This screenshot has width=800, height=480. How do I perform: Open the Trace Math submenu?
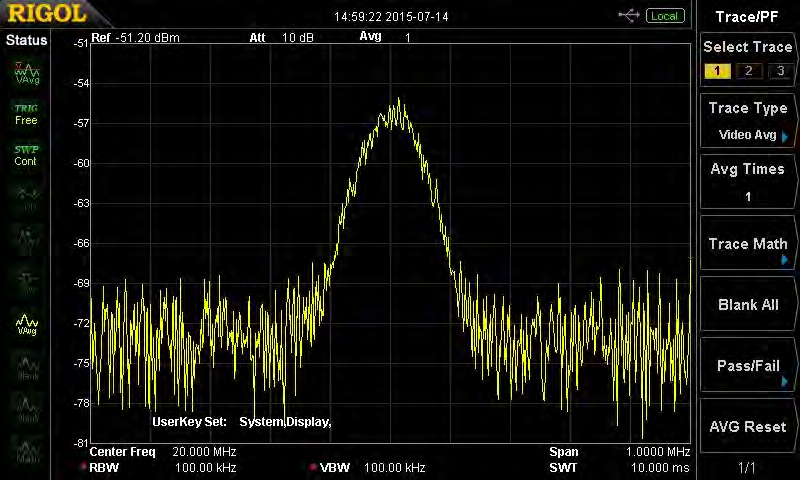(x=747, y=243)
